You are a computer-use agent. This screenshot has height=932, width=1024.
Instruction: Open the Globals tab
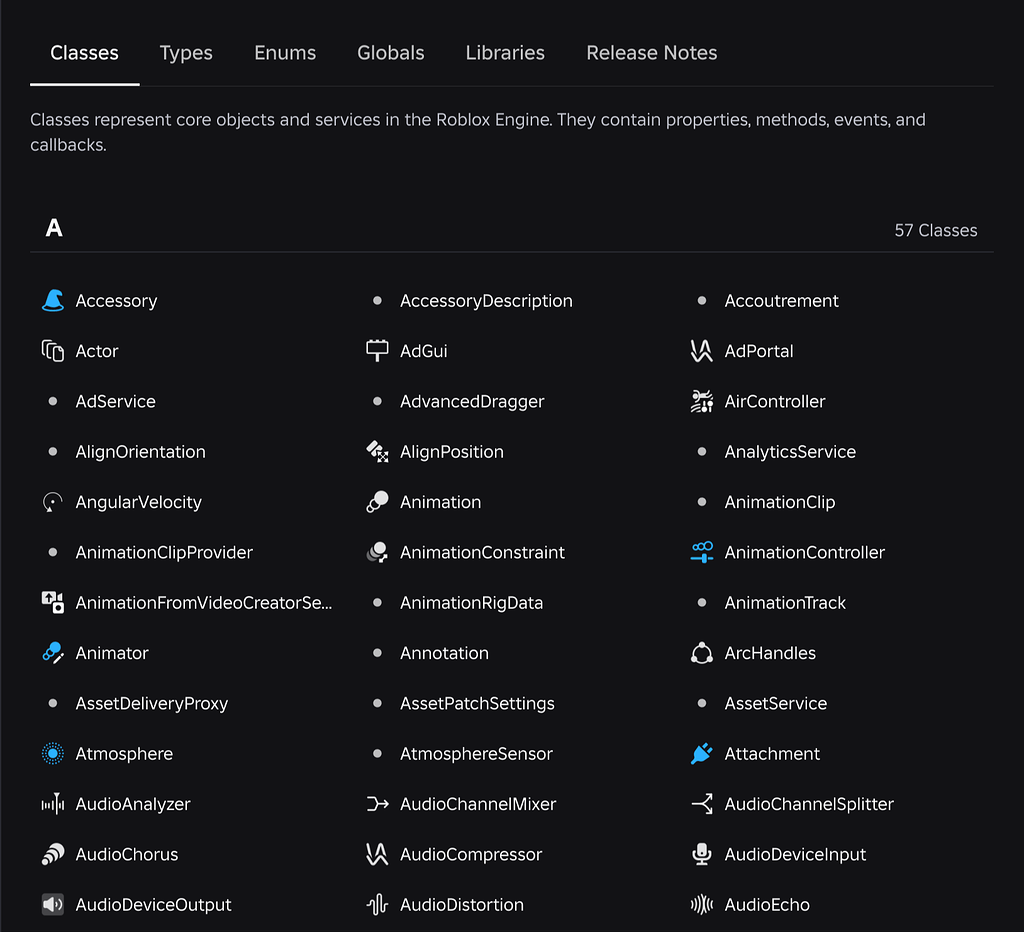tap(390, 53)
